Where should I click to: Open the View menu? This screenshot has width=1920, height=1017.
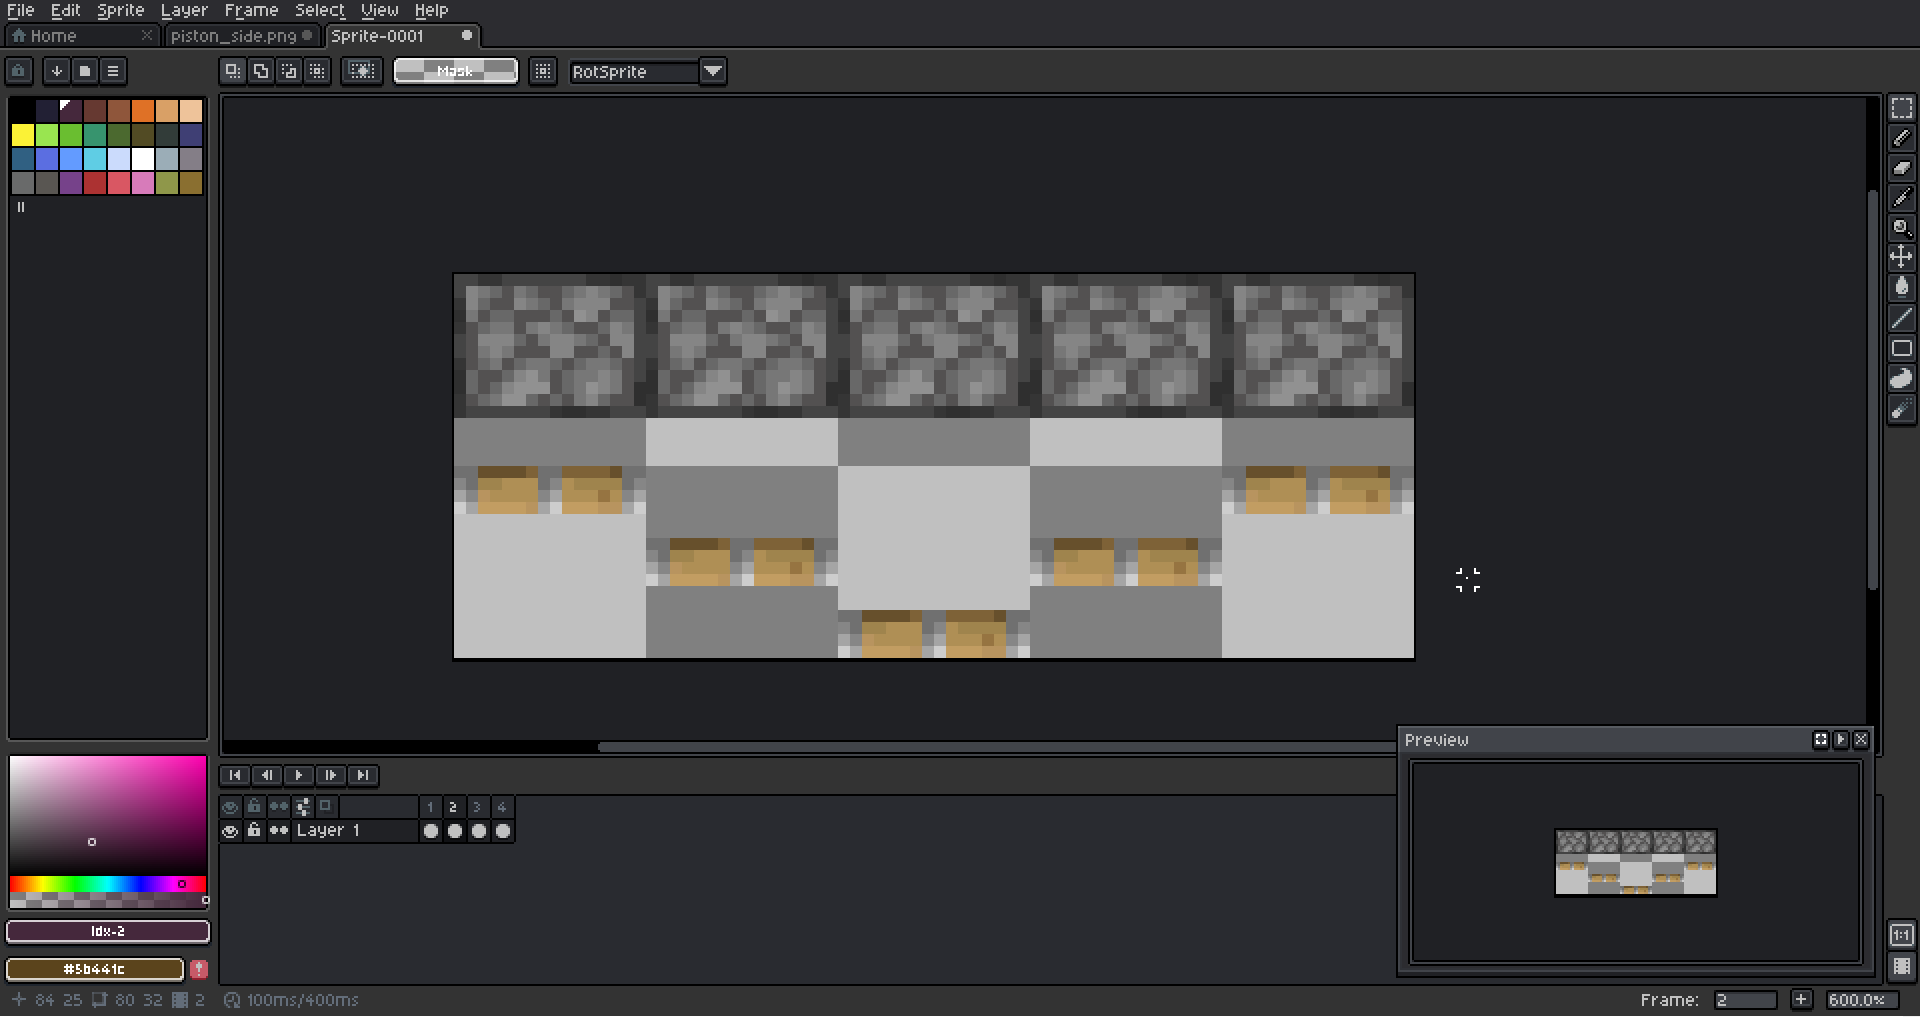380,10
